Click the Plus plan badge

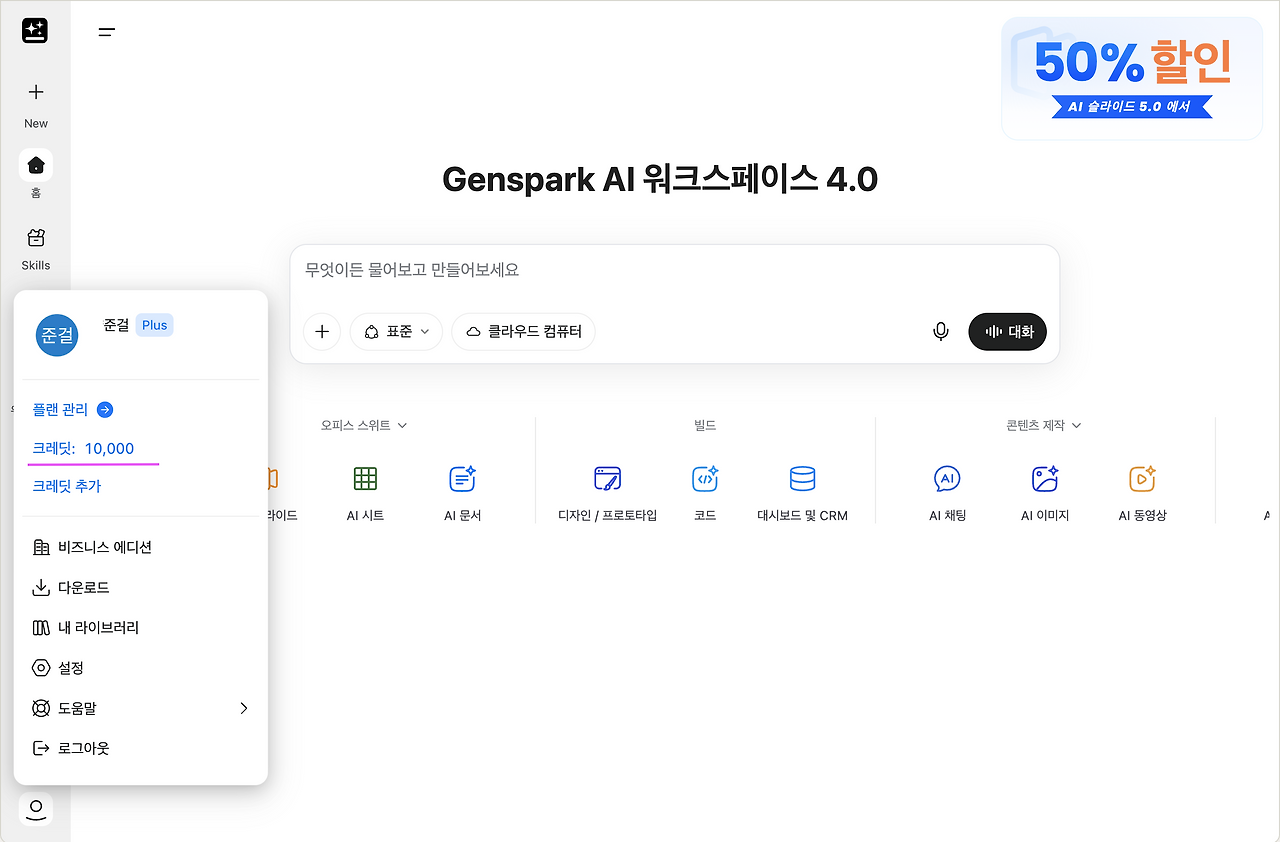click(155, 325)
